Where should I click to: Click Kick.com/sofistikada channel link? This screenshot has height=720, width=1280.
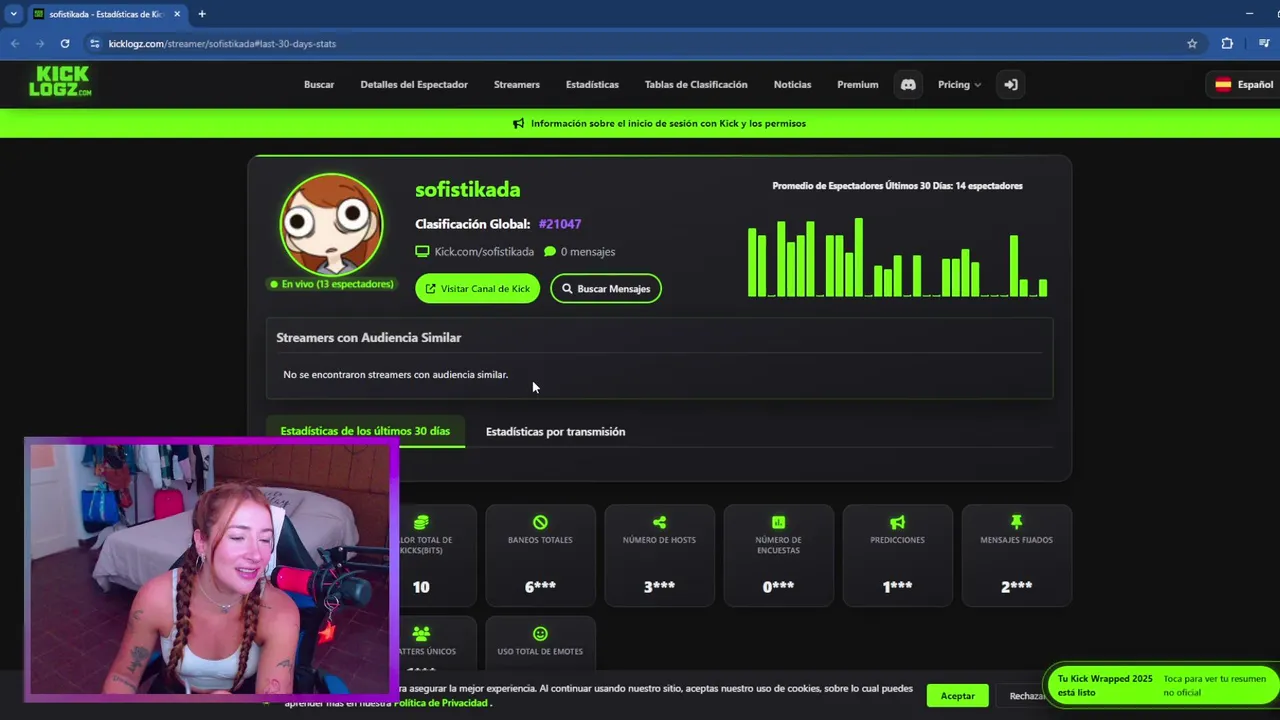(x=484, y=252)
